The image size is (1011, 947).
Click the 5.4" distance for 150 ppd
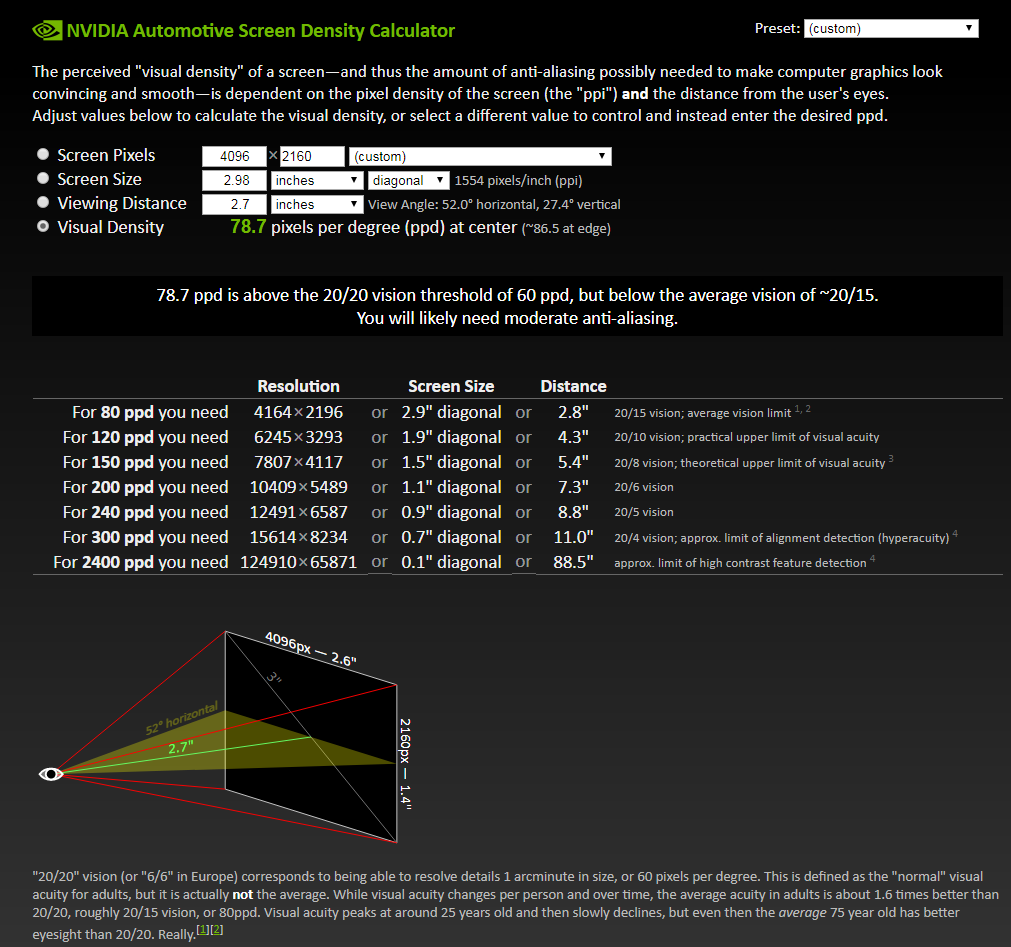click(573, 462)
